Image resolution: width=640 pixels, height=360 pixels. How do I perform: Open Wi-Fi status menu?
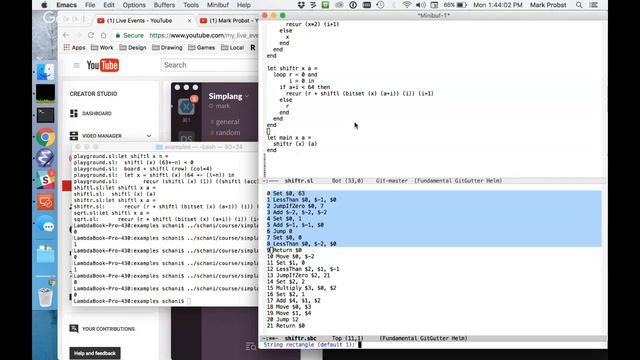tap(407, 5)
